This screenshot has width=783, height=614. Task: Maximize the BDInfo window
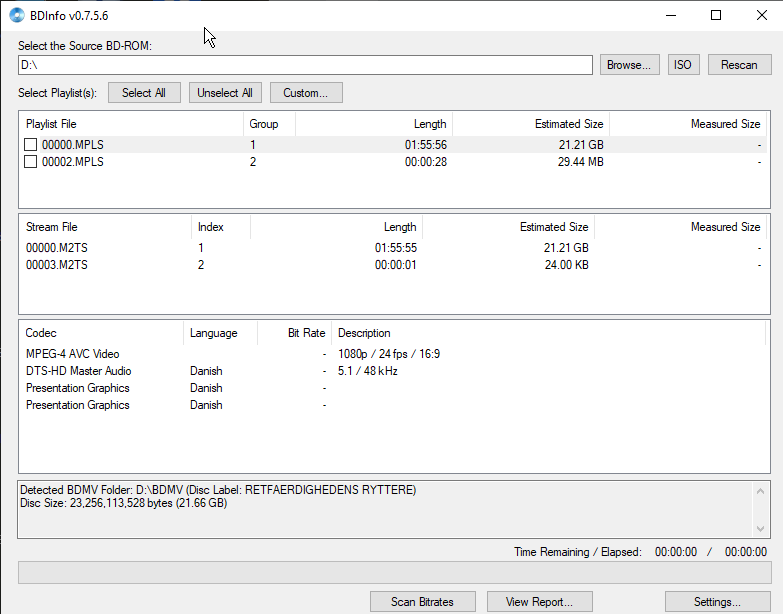click(x=716, y=15)
